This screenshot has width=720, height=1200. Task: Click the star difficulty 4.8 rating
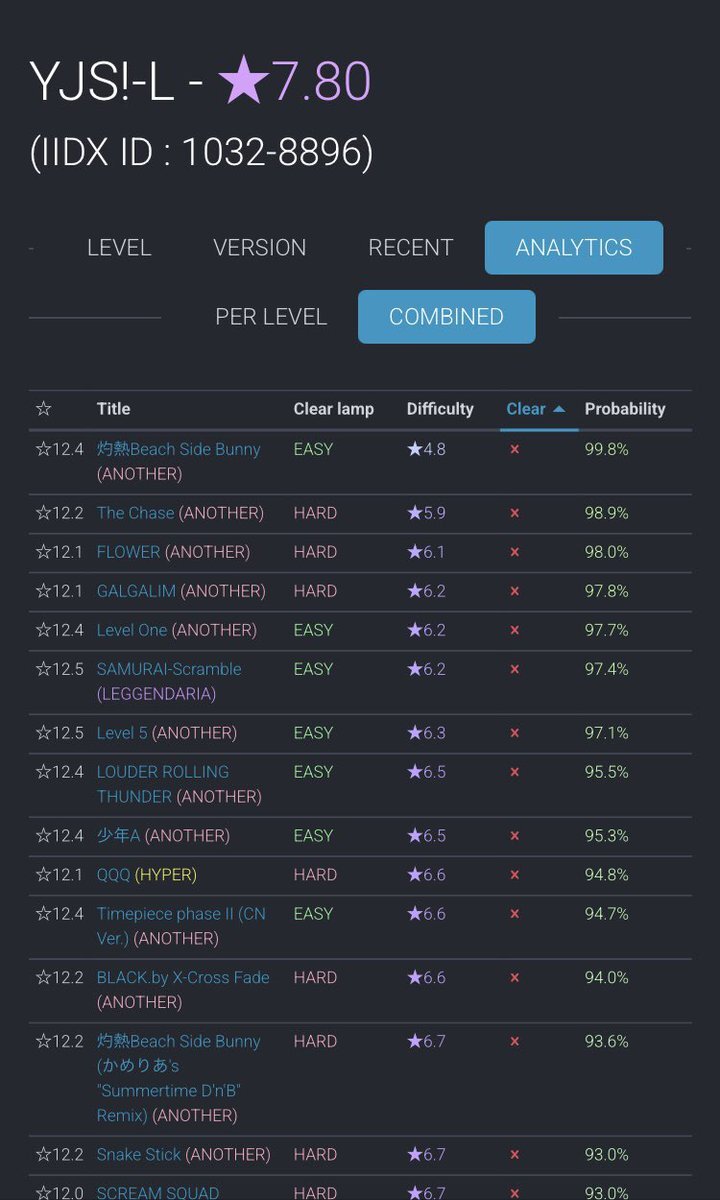click(426, 449)
